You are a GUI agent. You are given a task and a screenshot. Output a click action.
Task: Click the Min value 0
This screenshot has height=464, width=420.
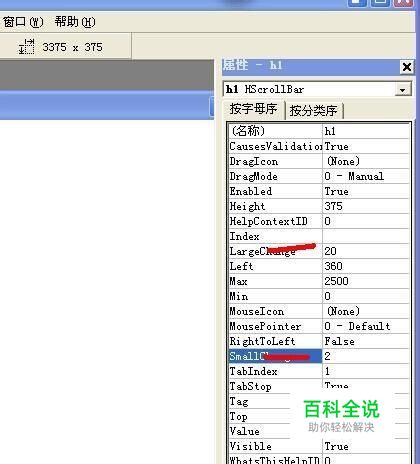[366, 296]
